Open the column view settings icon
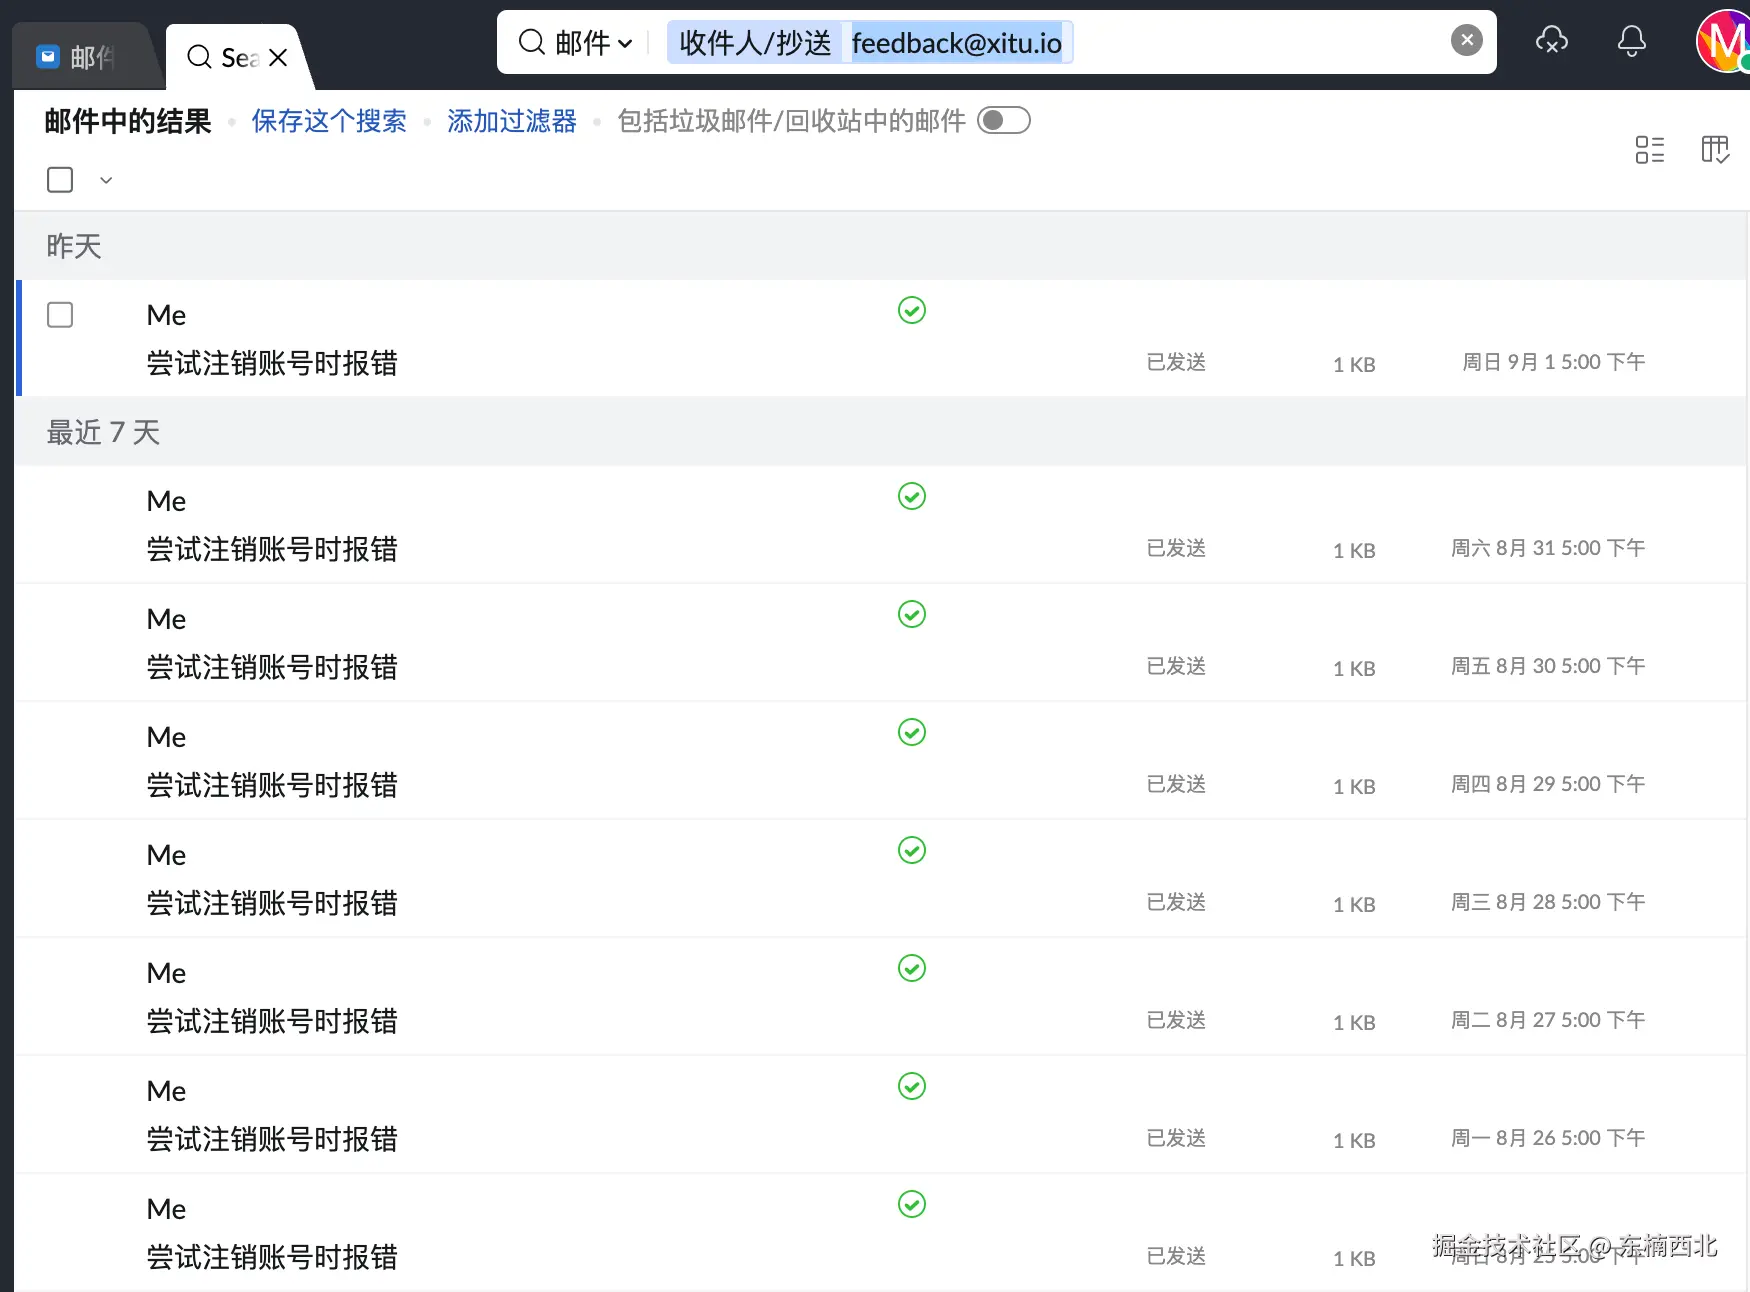This screenshot has width=1750, height=1292. 1714,150
